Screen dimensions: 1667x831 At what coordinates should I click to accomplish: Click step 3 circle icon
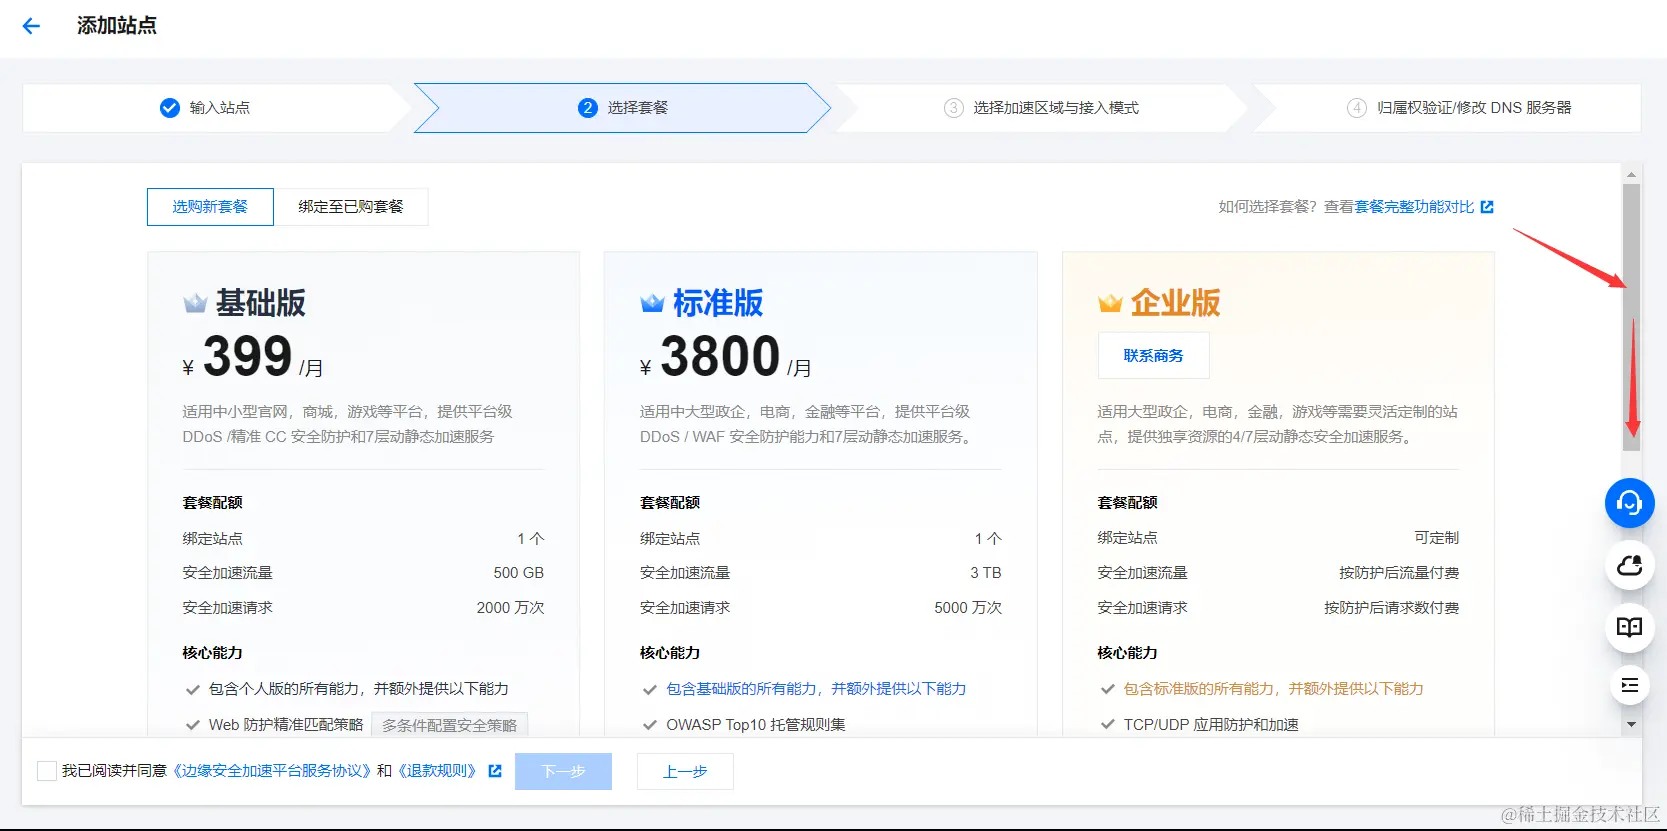954,108
